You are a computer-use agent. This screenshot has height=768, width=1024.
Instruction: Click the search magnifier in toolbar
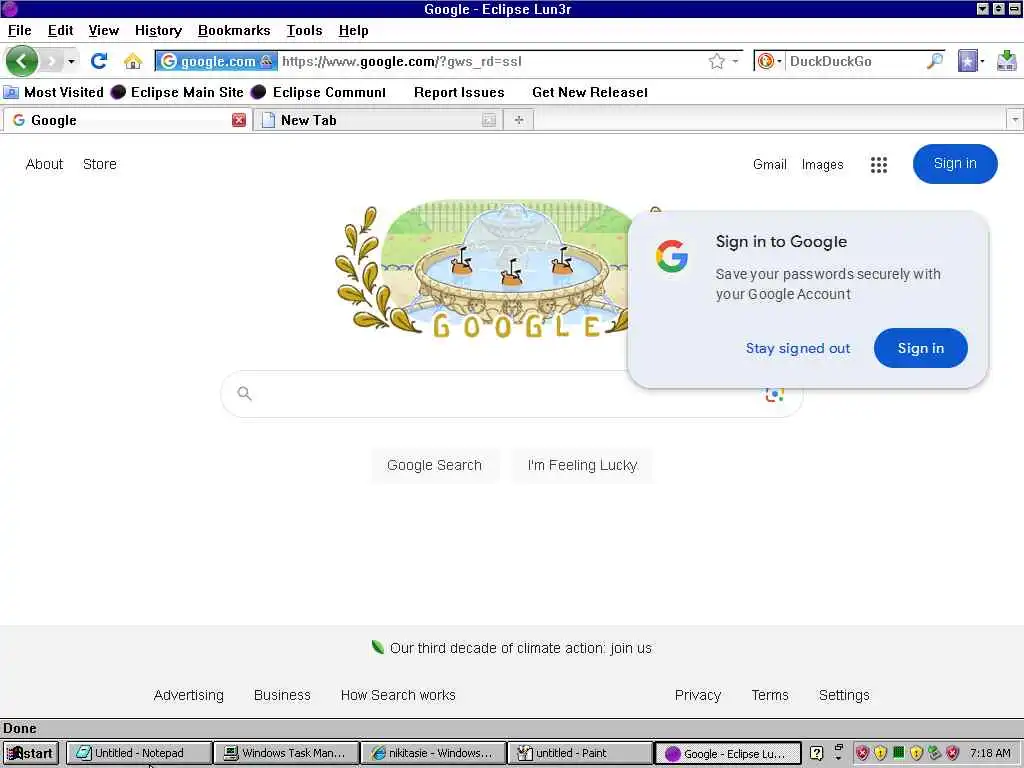935,61
